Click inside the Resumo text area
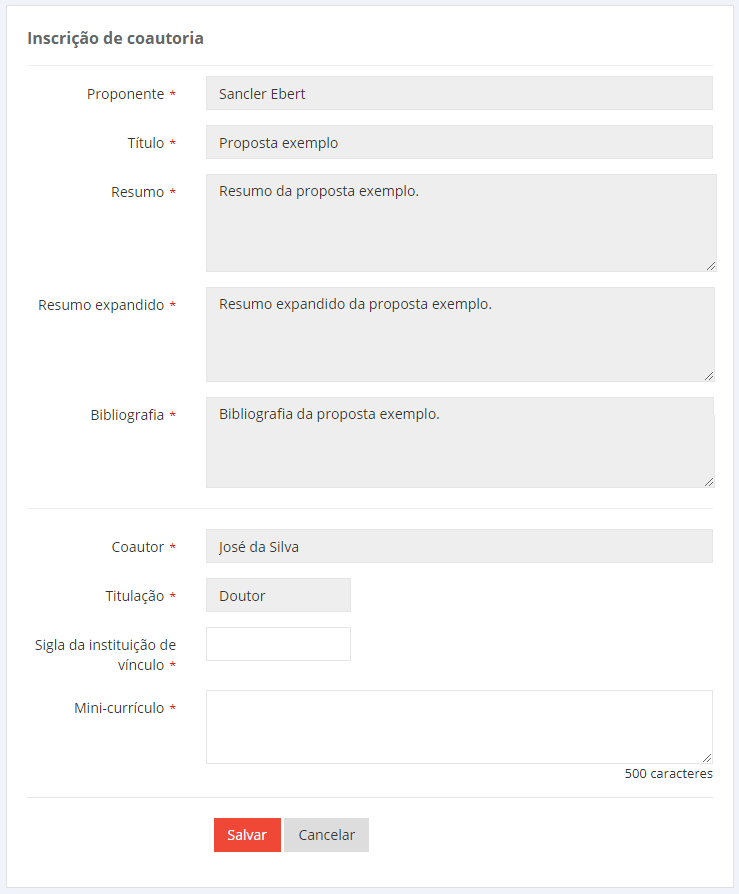 coord(459,223)
